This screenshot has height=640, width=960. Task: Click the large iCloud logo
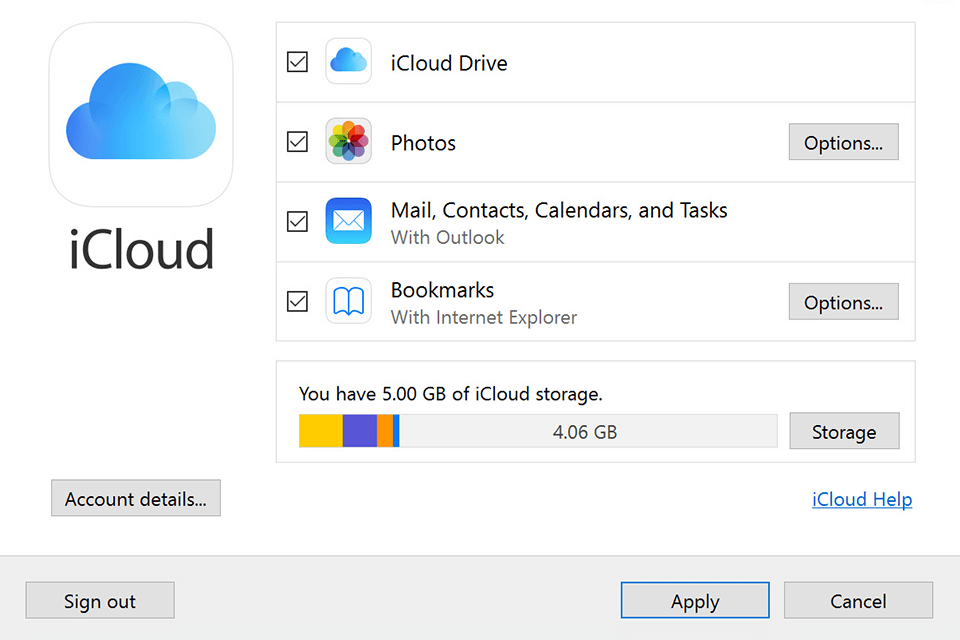(141, 114)
